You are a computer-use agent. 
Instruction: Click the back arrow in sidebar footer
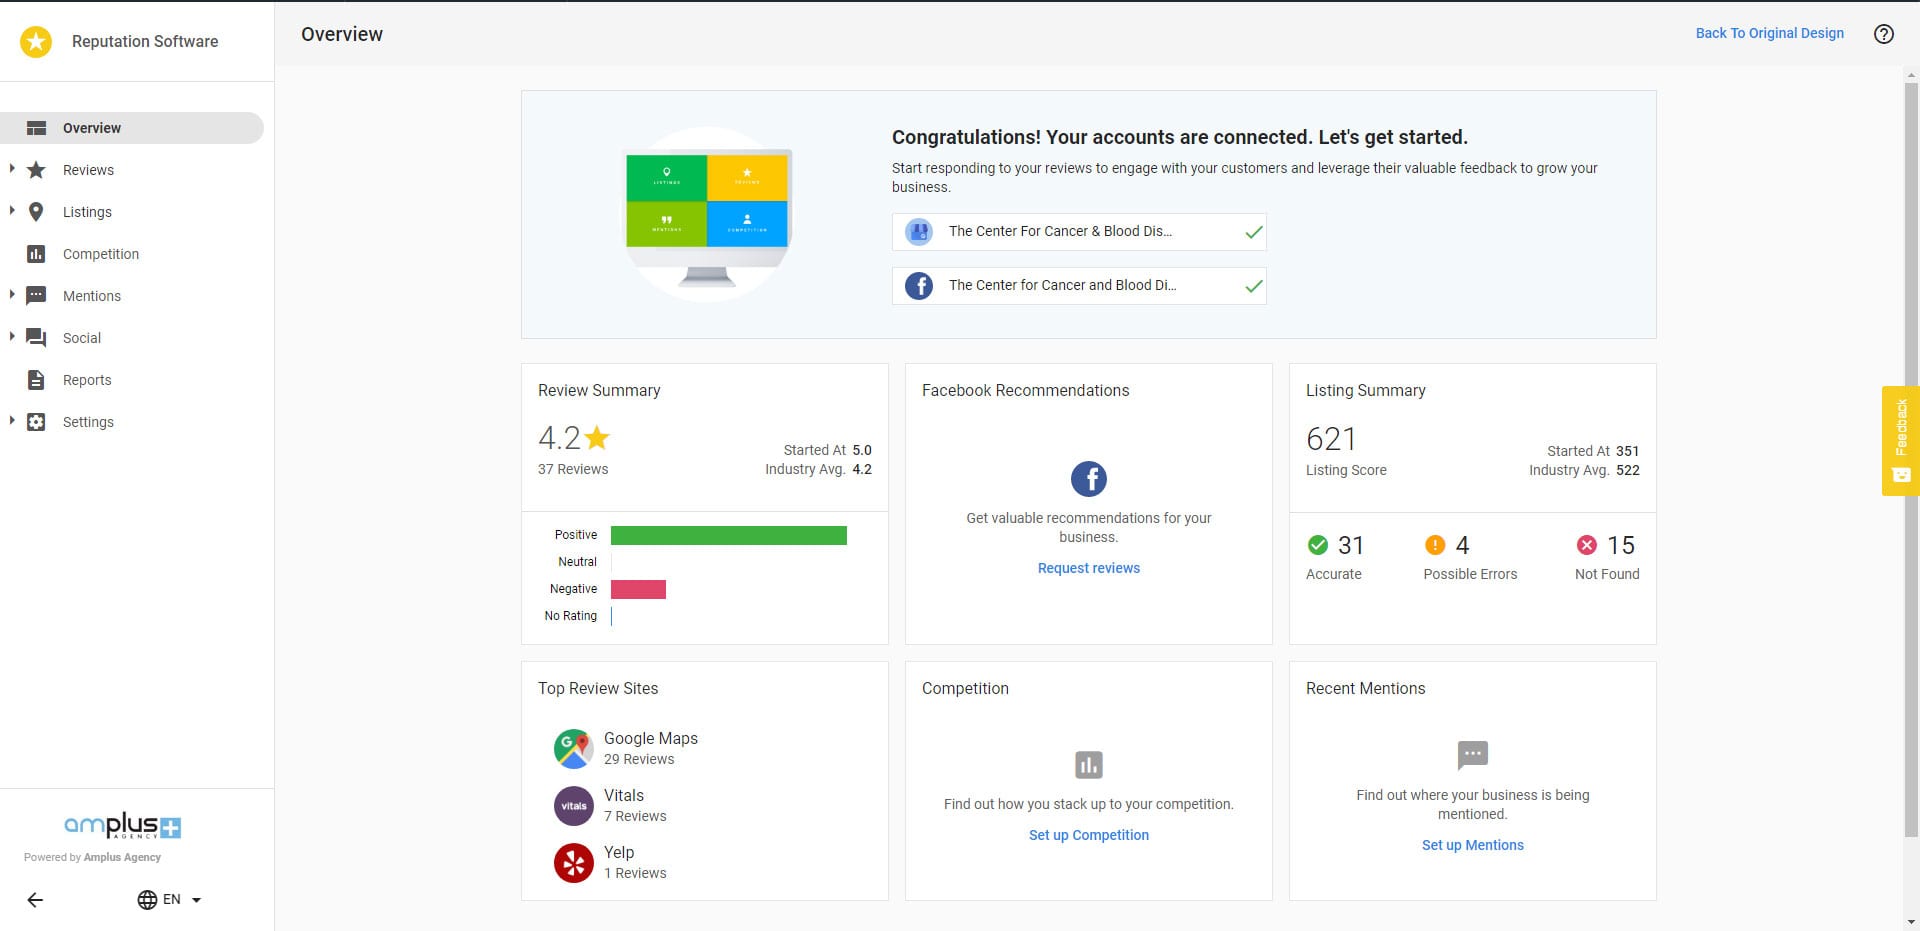point(35,900)
